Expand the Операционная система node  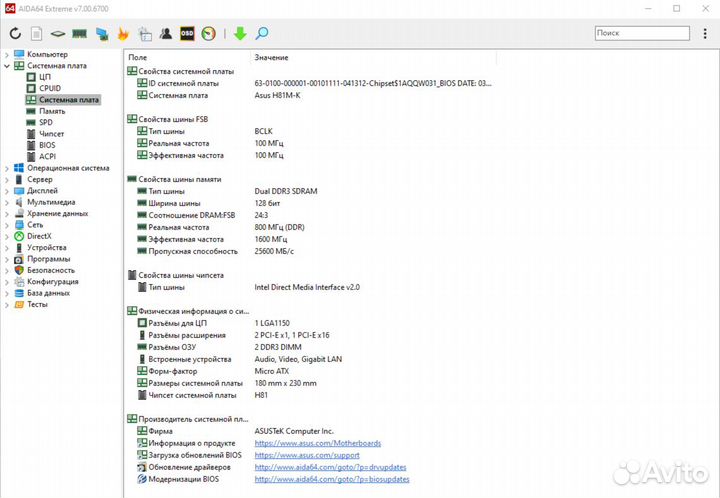pos(6,168)
